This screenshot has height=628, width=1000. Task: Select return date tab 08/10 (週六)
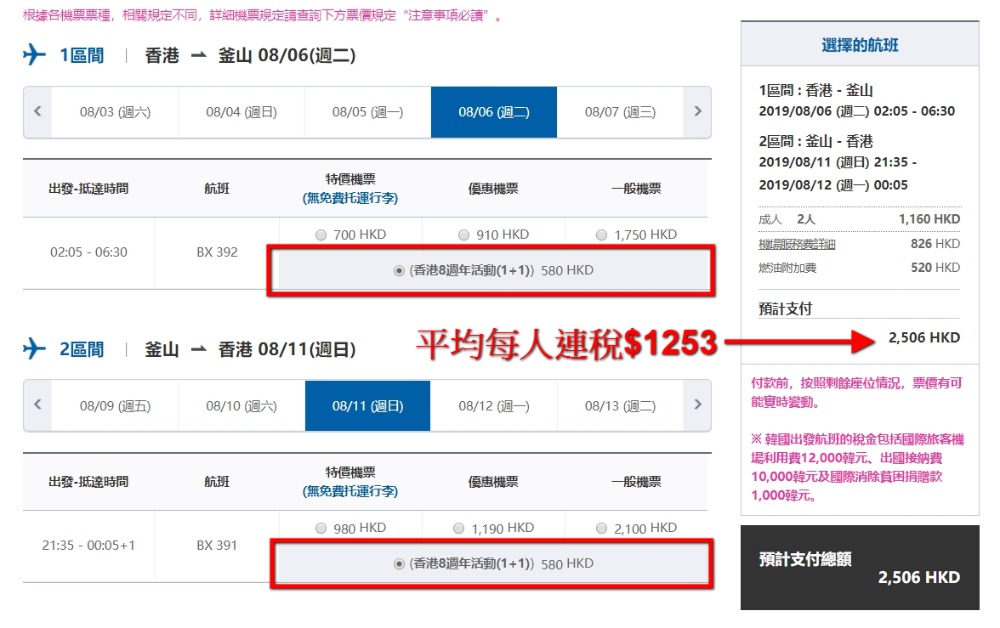pyautogui.click(x=241, y=406)
